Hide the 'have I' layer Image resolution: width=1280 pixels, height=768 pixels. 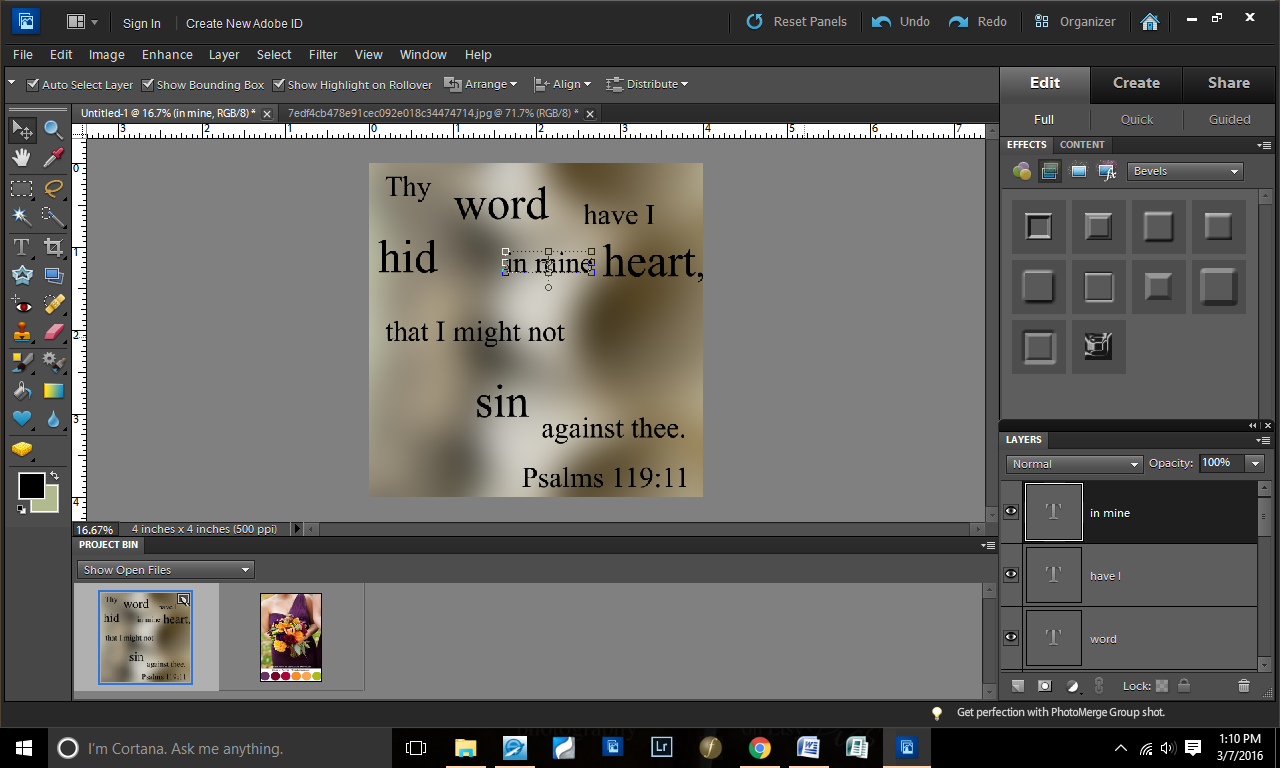point(1011,575)
